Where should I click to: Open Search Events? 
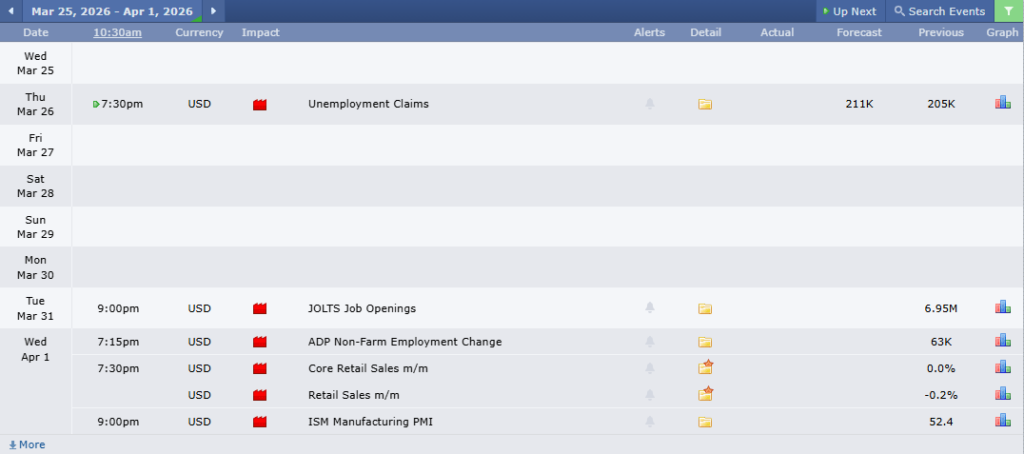click(938, 11)
